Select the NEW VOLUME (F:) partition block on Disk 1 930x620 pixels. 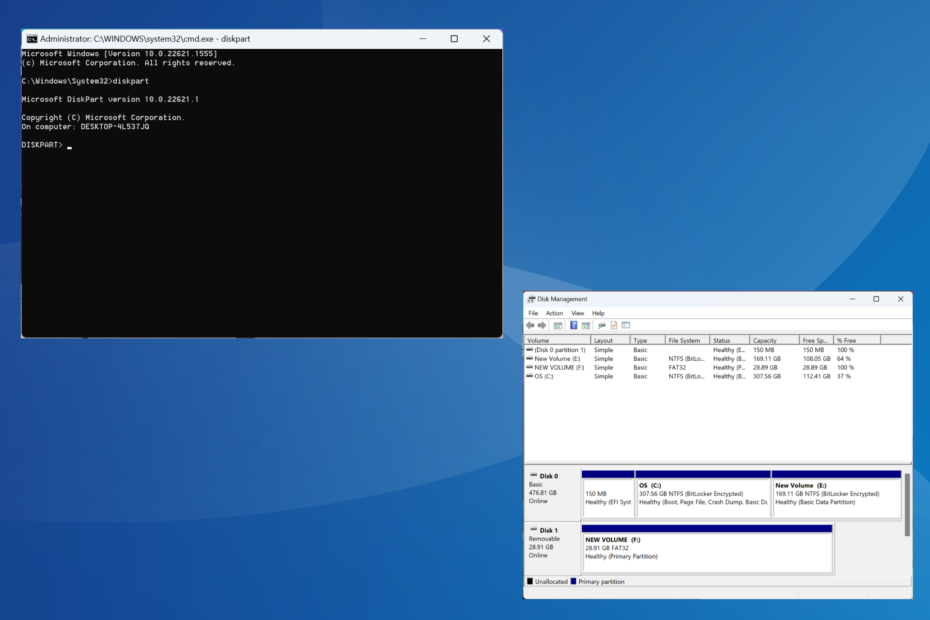pos(705,549)
